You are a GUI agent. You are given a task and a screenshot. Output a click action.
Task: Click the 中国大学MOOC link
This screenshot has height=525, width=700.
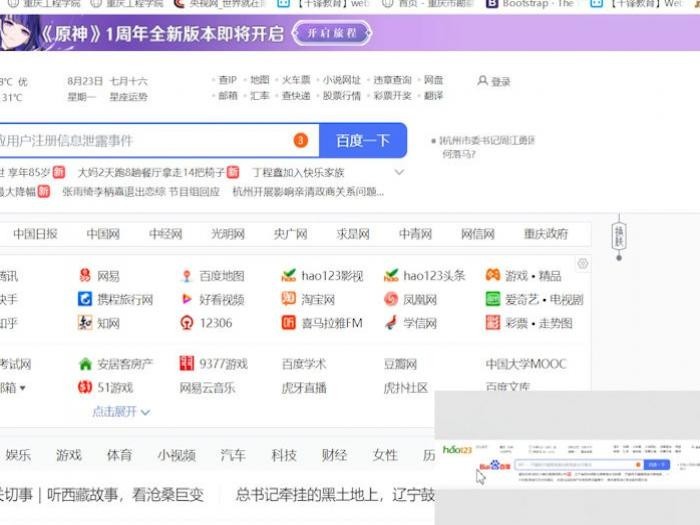pos(526,364)
